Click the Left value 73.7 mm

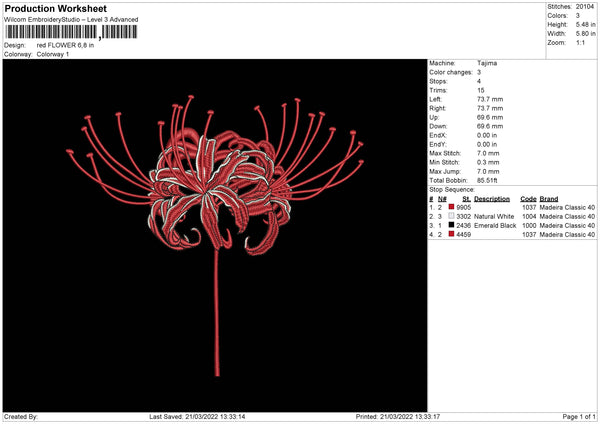490,99
